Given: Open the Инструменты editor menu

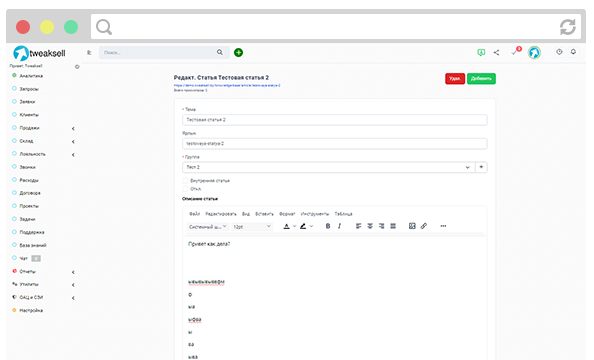Looking at the screenshot, I should tap(315, 214).
